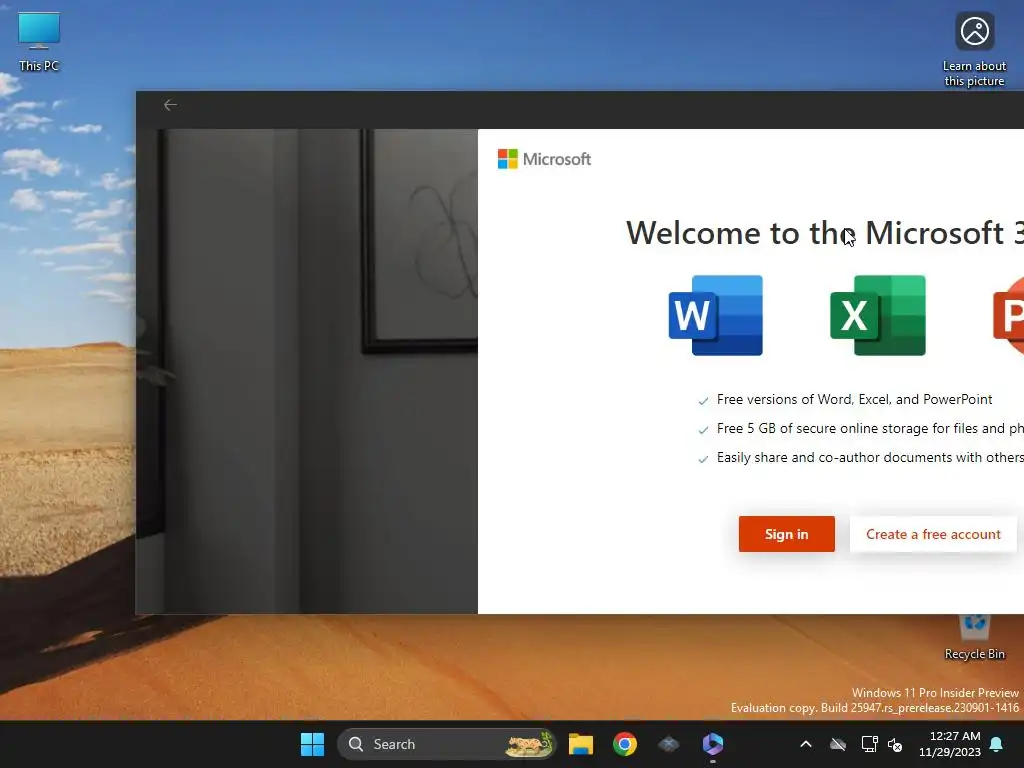Click the muted volume tray icon

coord(895,744)
